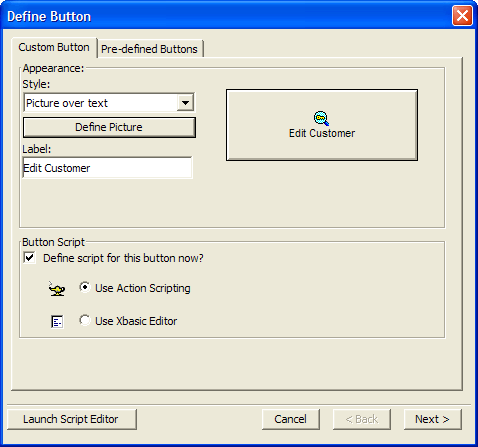
Task: Select Use Action Scripting radio option
Action: pos(85,287)
